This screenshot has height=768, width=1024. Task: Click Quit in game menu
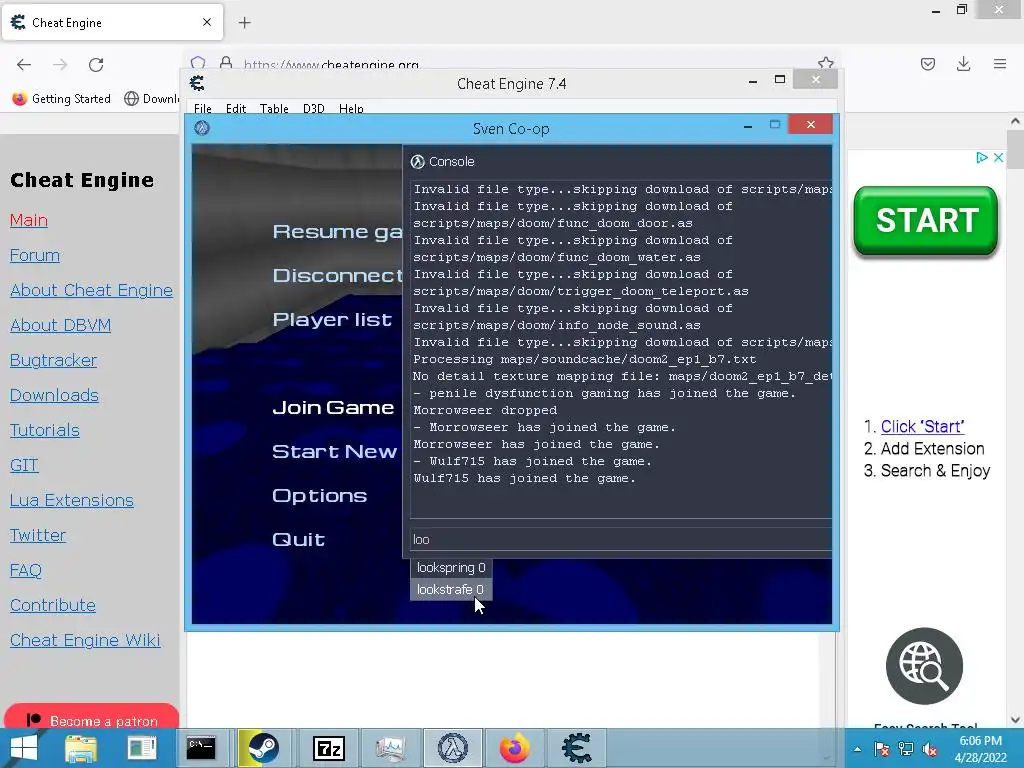click(x=298, y=539)
